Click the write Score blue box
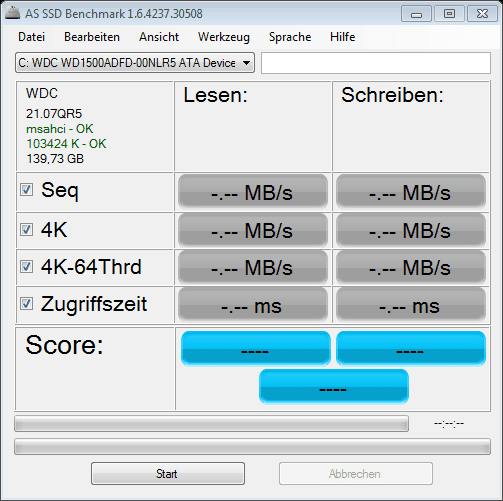The image size is (503, 501). click(411, 348)
